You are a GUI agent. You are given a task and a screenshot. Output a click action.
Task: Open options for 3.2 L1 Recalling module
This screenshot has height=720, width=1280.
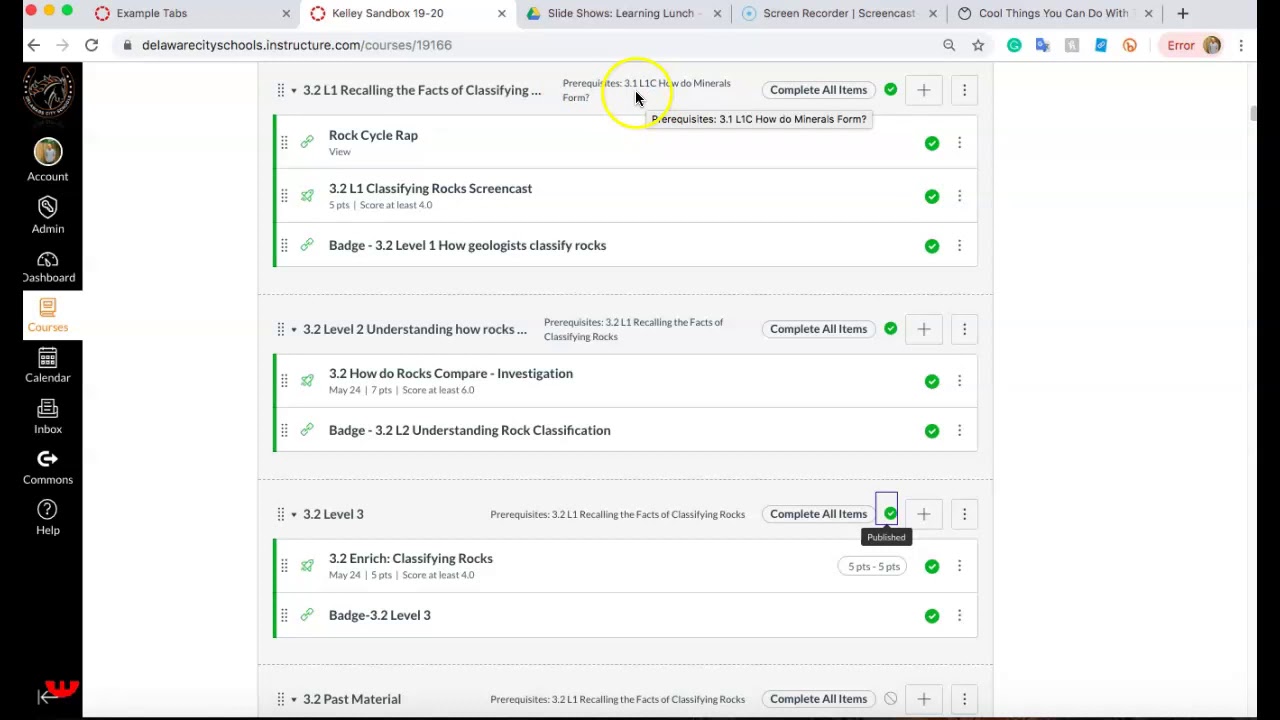click(964, 90)
